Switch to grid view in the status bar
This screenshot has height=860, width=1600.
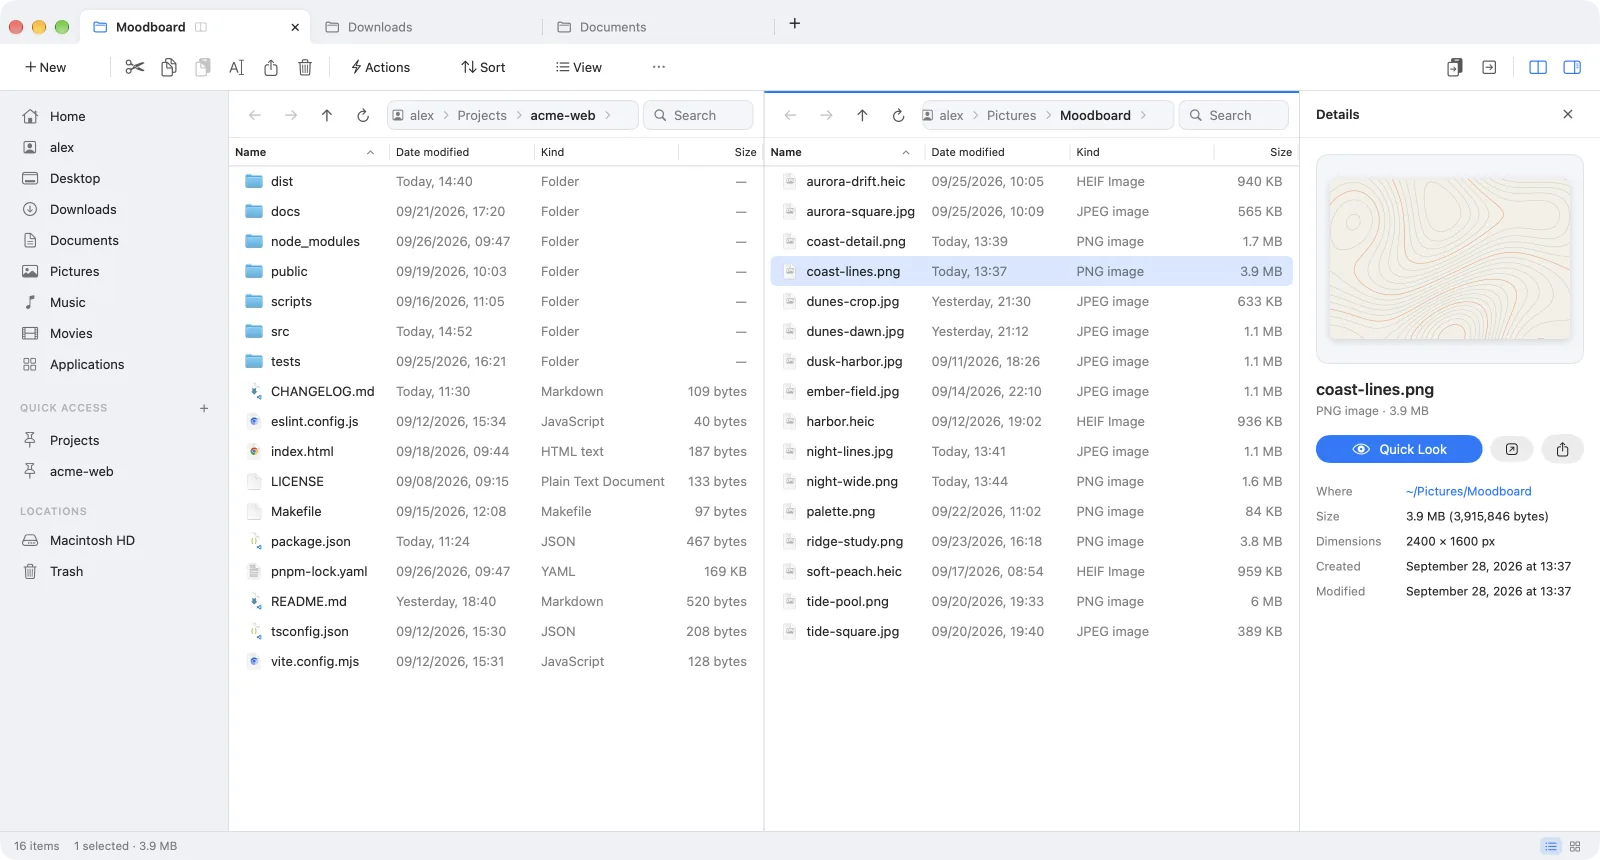[x=1575, y=846]
